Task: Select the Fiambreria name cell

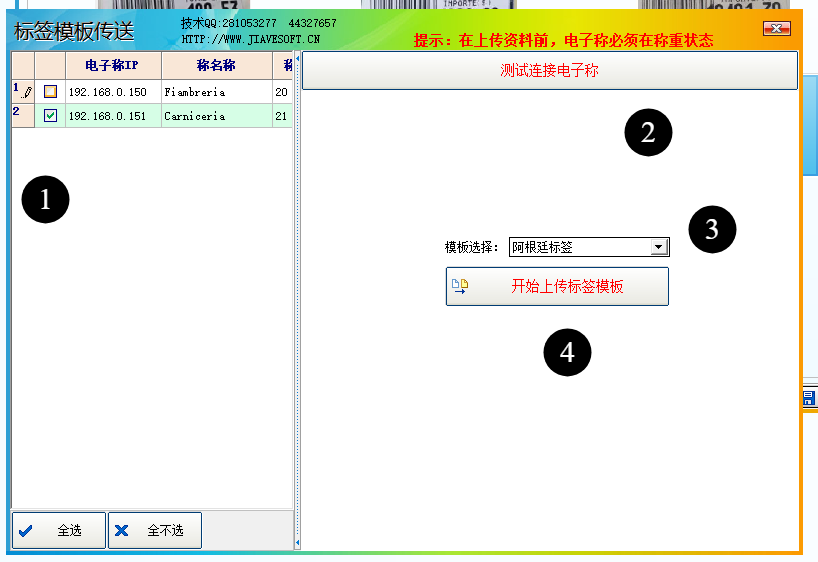Action: pos(217,92)
